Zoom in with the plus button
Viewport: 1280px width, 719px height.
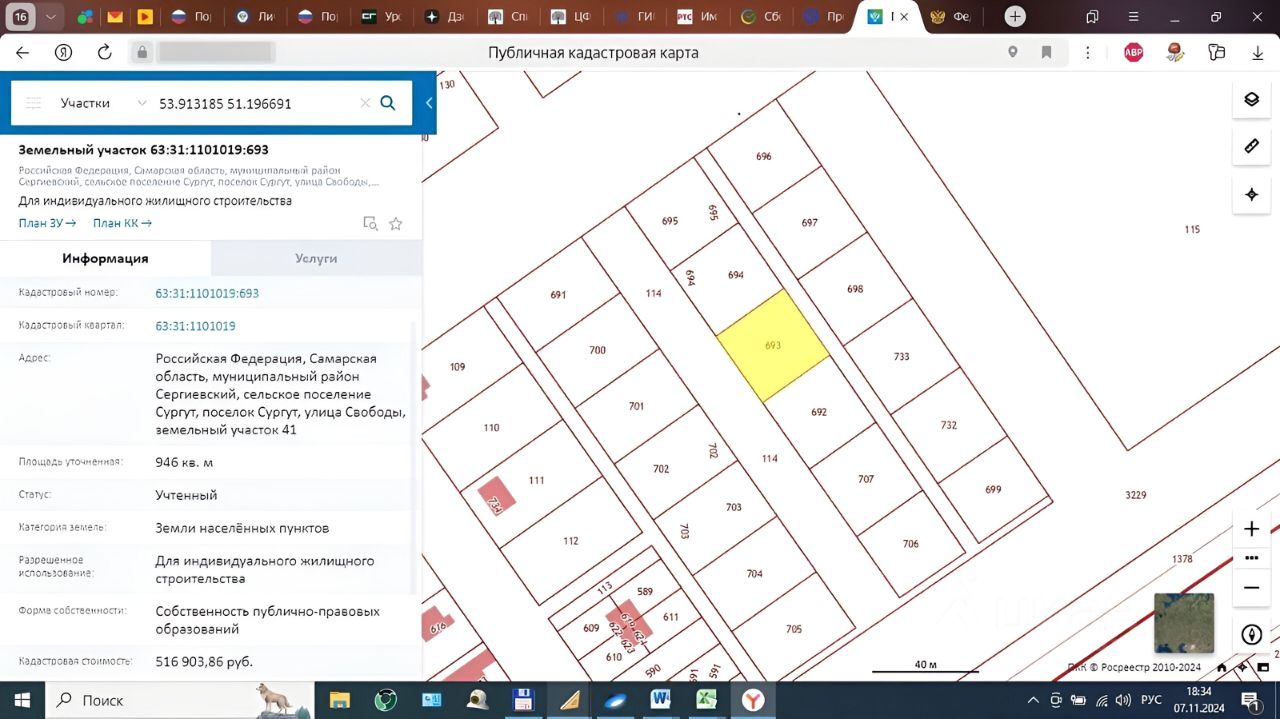pos(1251,529)
